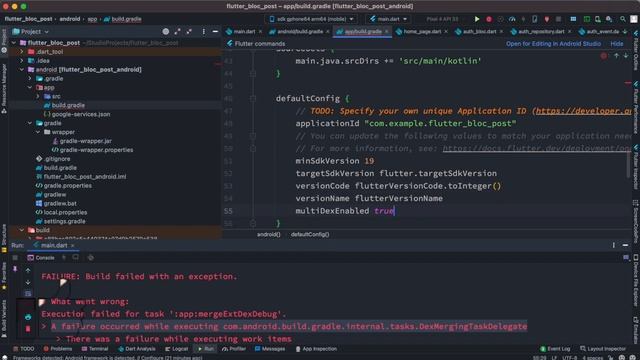Open Device File Explorer side panel
640x360 pixels.
636,280
